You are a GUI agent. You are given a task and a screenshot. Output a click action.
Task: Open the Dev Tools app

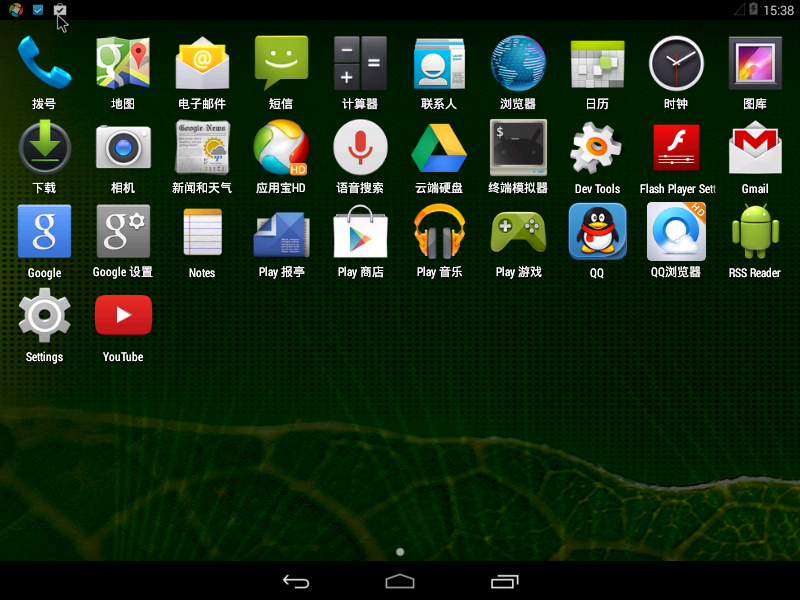pos(597,147)
